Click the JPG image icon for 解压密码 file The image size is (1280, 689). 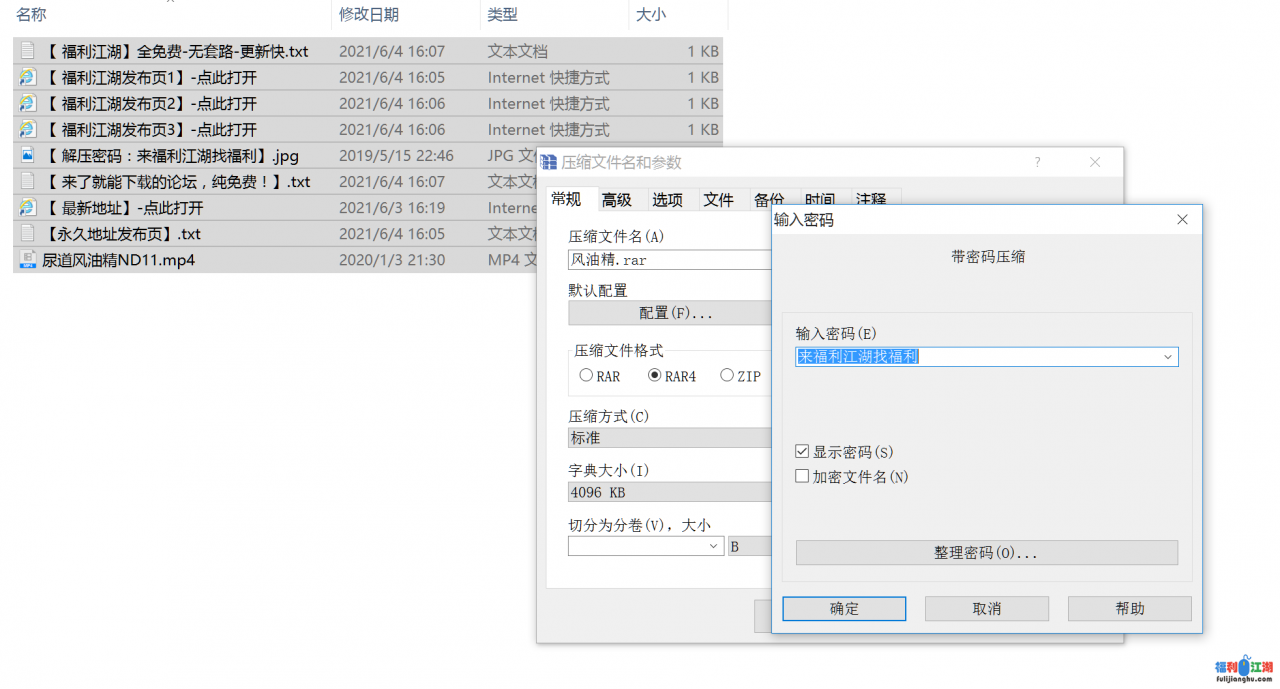coord(27,156)
